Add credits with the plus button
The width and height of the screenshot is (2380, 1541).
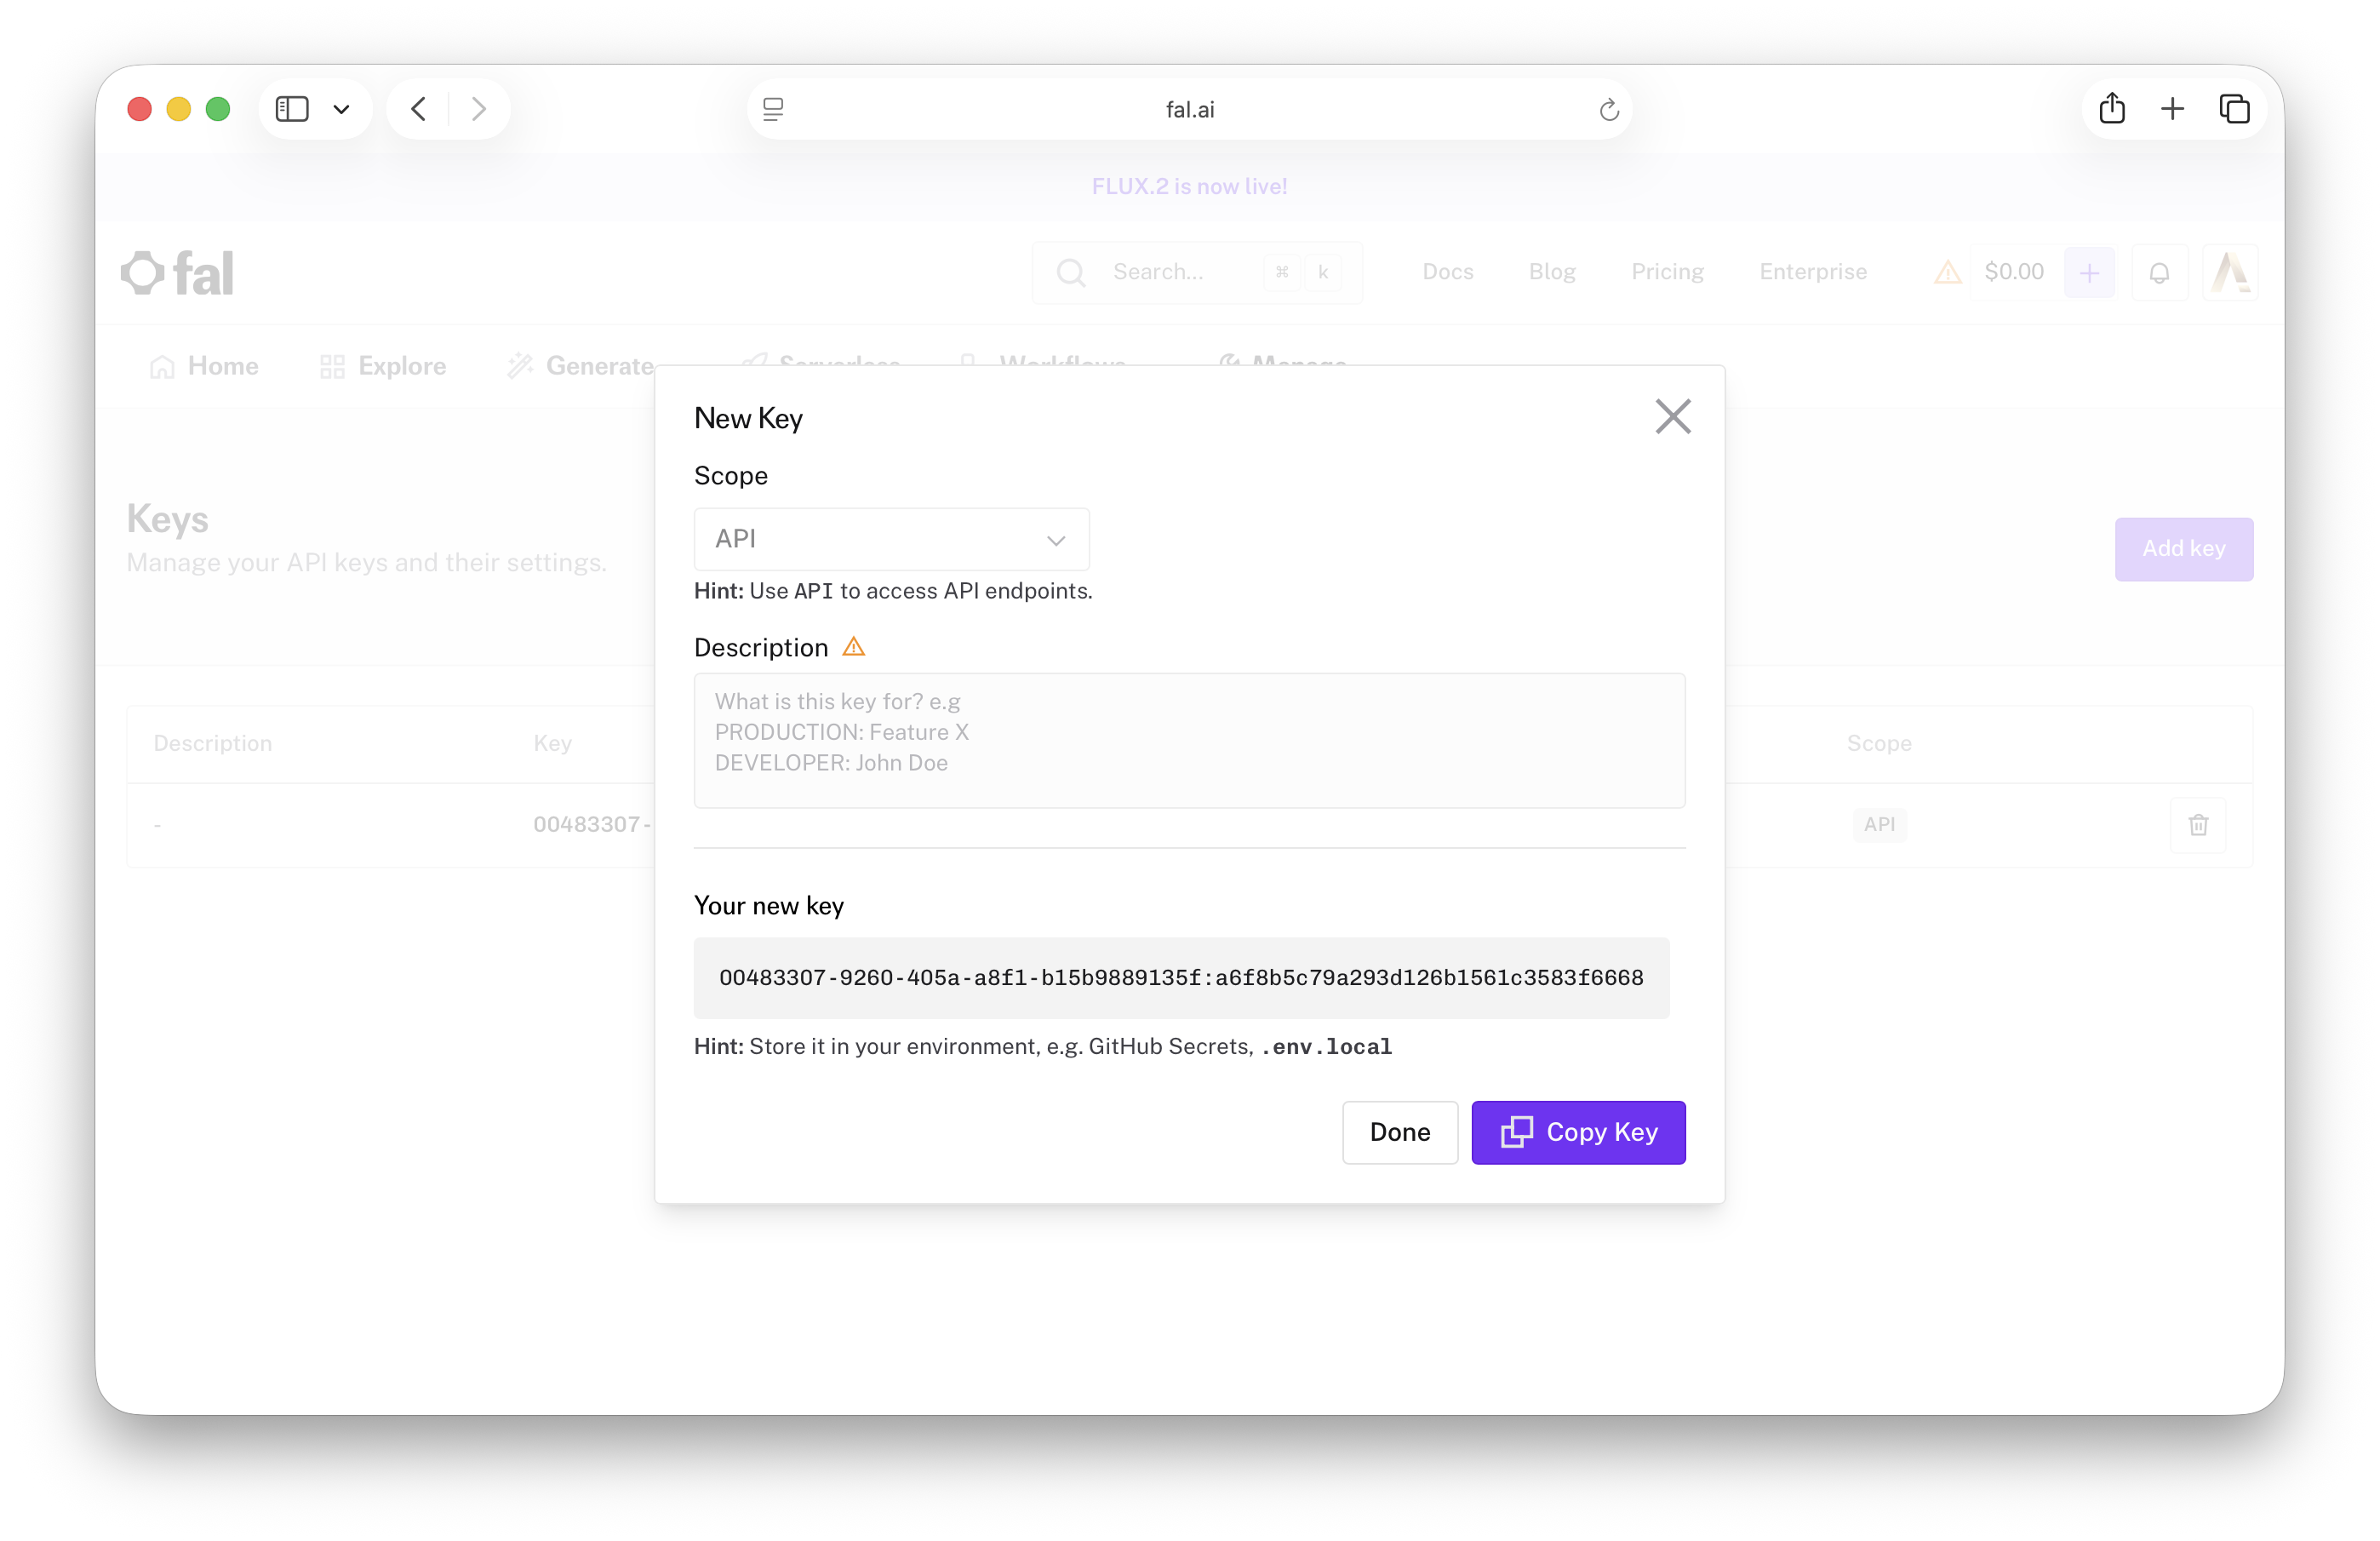(2088, 273)
